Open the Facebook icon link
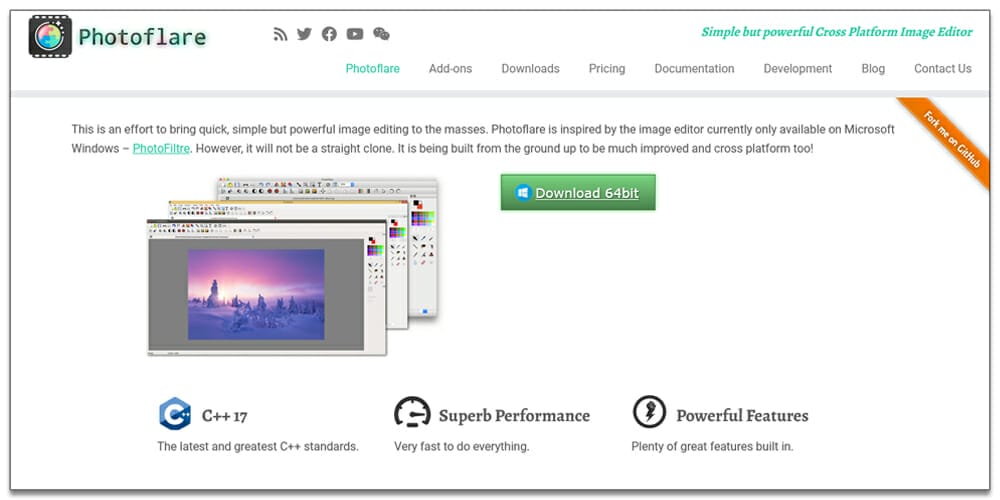 [x=329, y=34]
